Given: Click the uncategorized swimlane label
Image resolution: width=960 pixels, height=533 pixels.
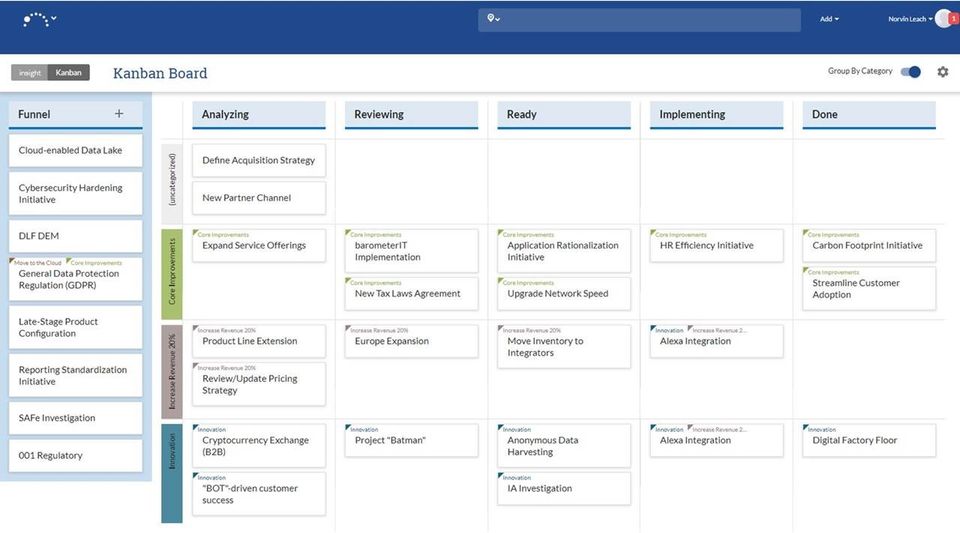Looking at the screenshot, I should [172, 182].
